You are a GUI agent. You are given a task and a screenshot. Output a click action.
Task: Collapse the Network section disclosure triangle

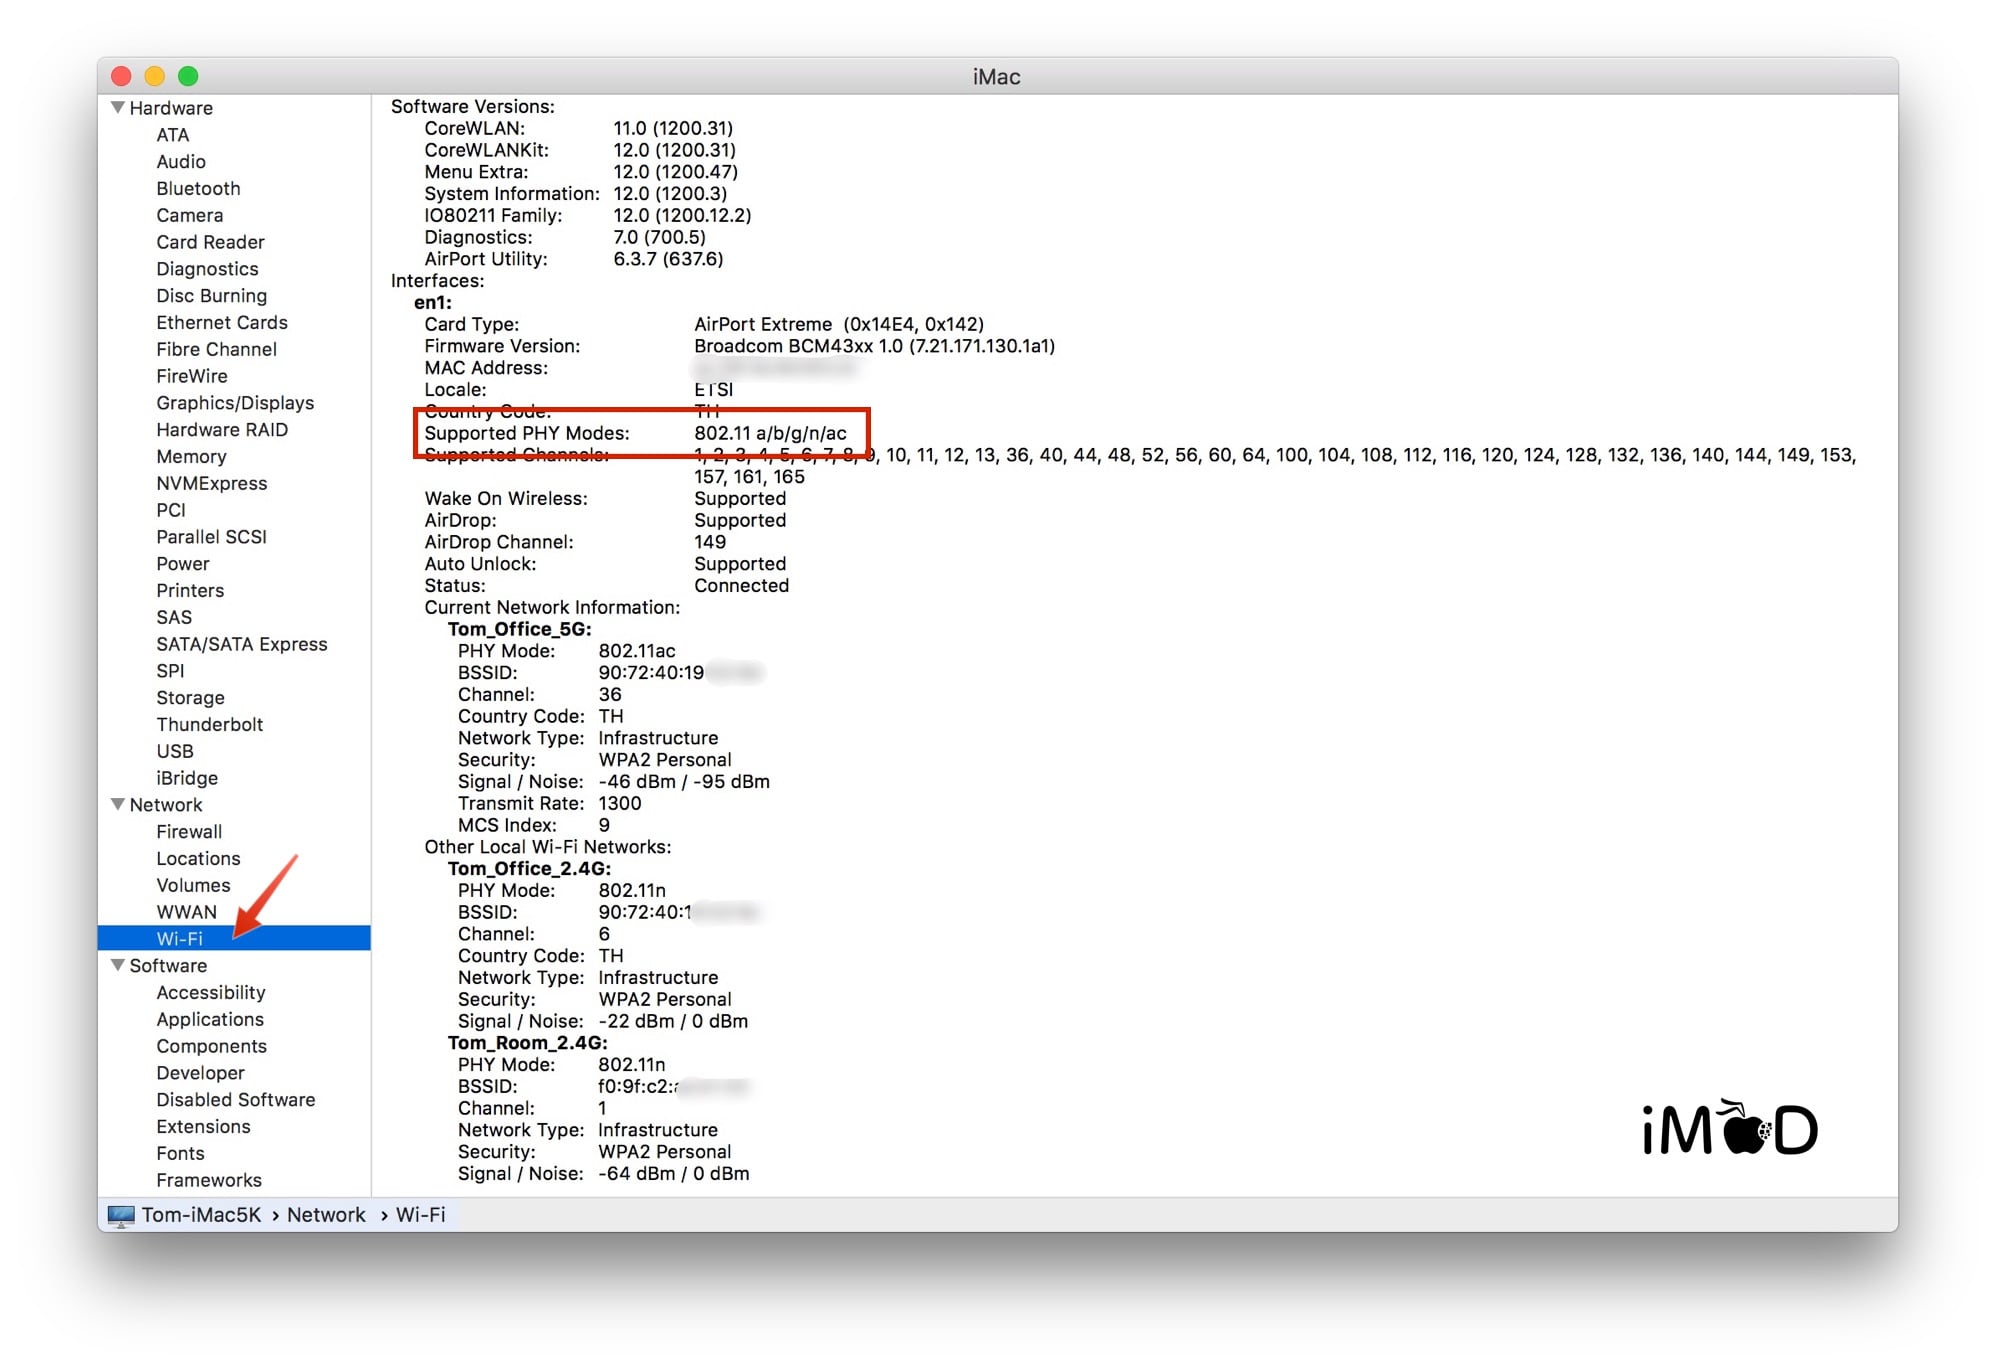click(117, 804)
